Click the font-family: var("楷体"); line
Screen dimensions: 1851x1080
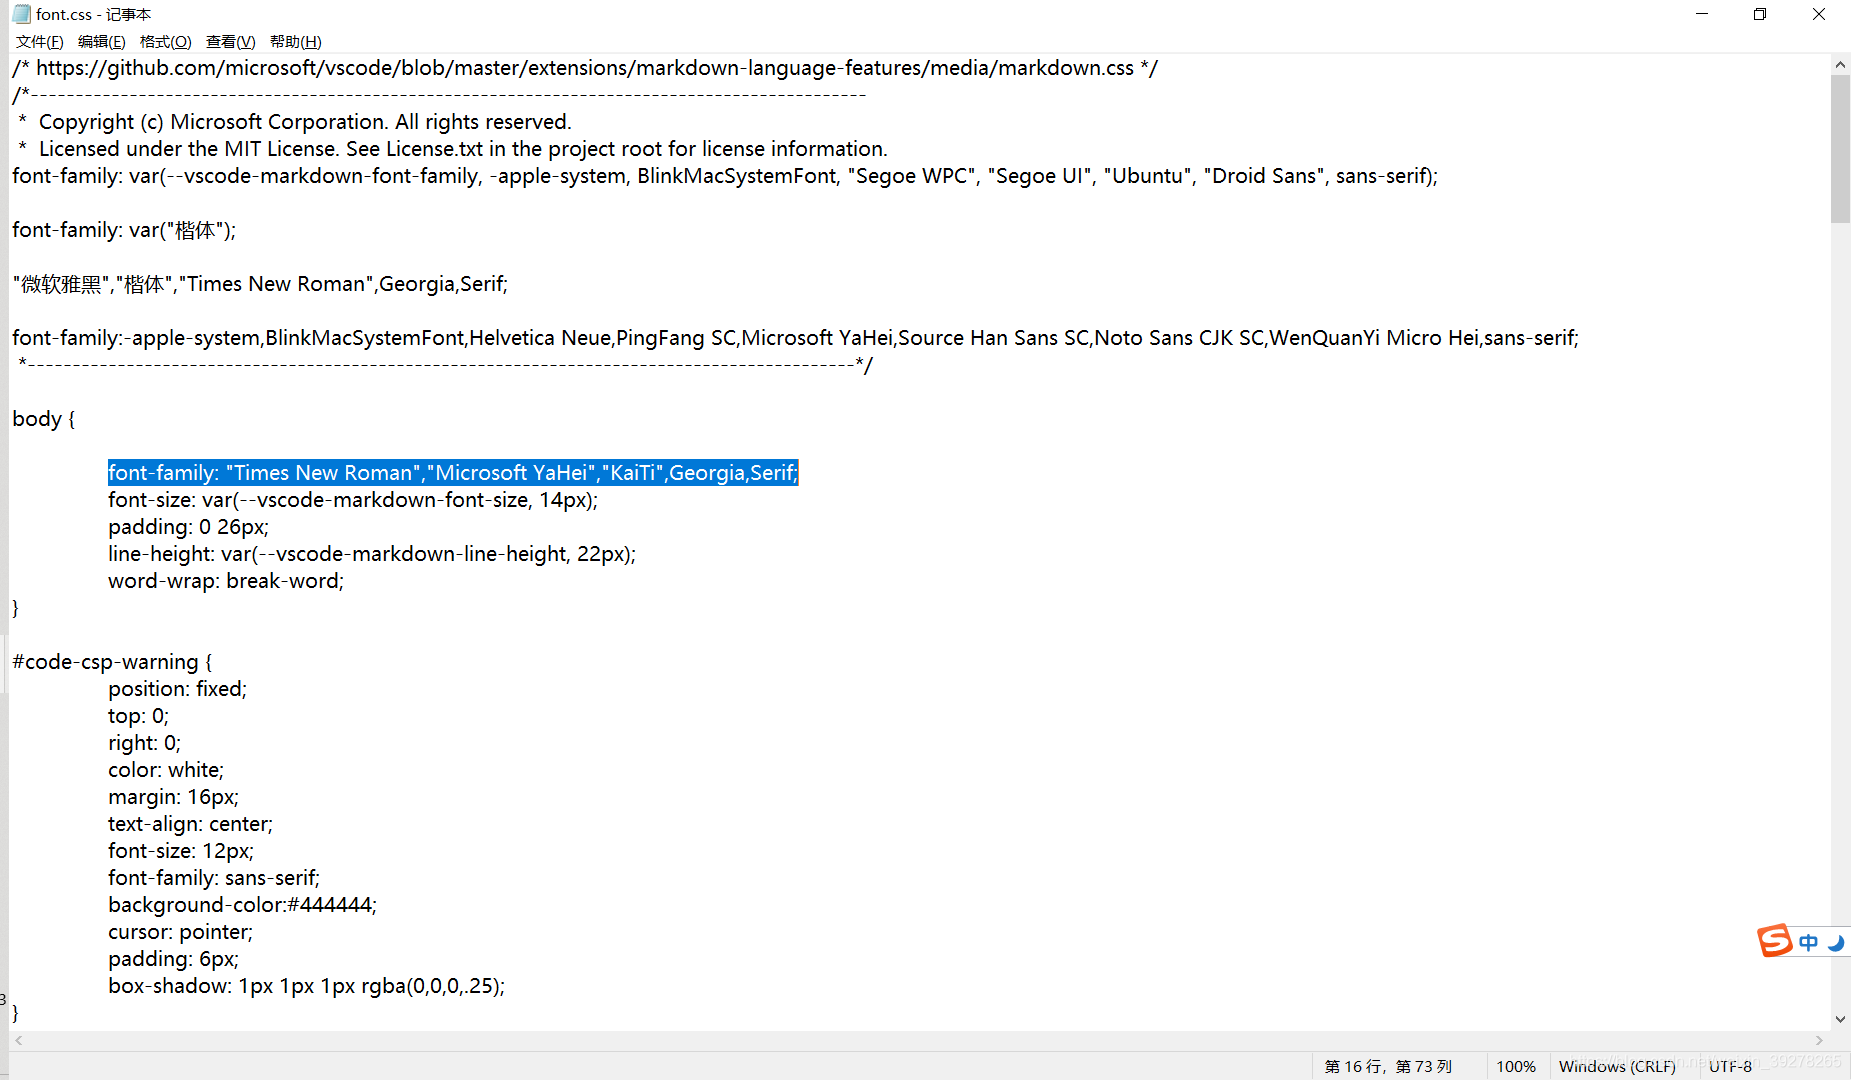coord(124,230)
